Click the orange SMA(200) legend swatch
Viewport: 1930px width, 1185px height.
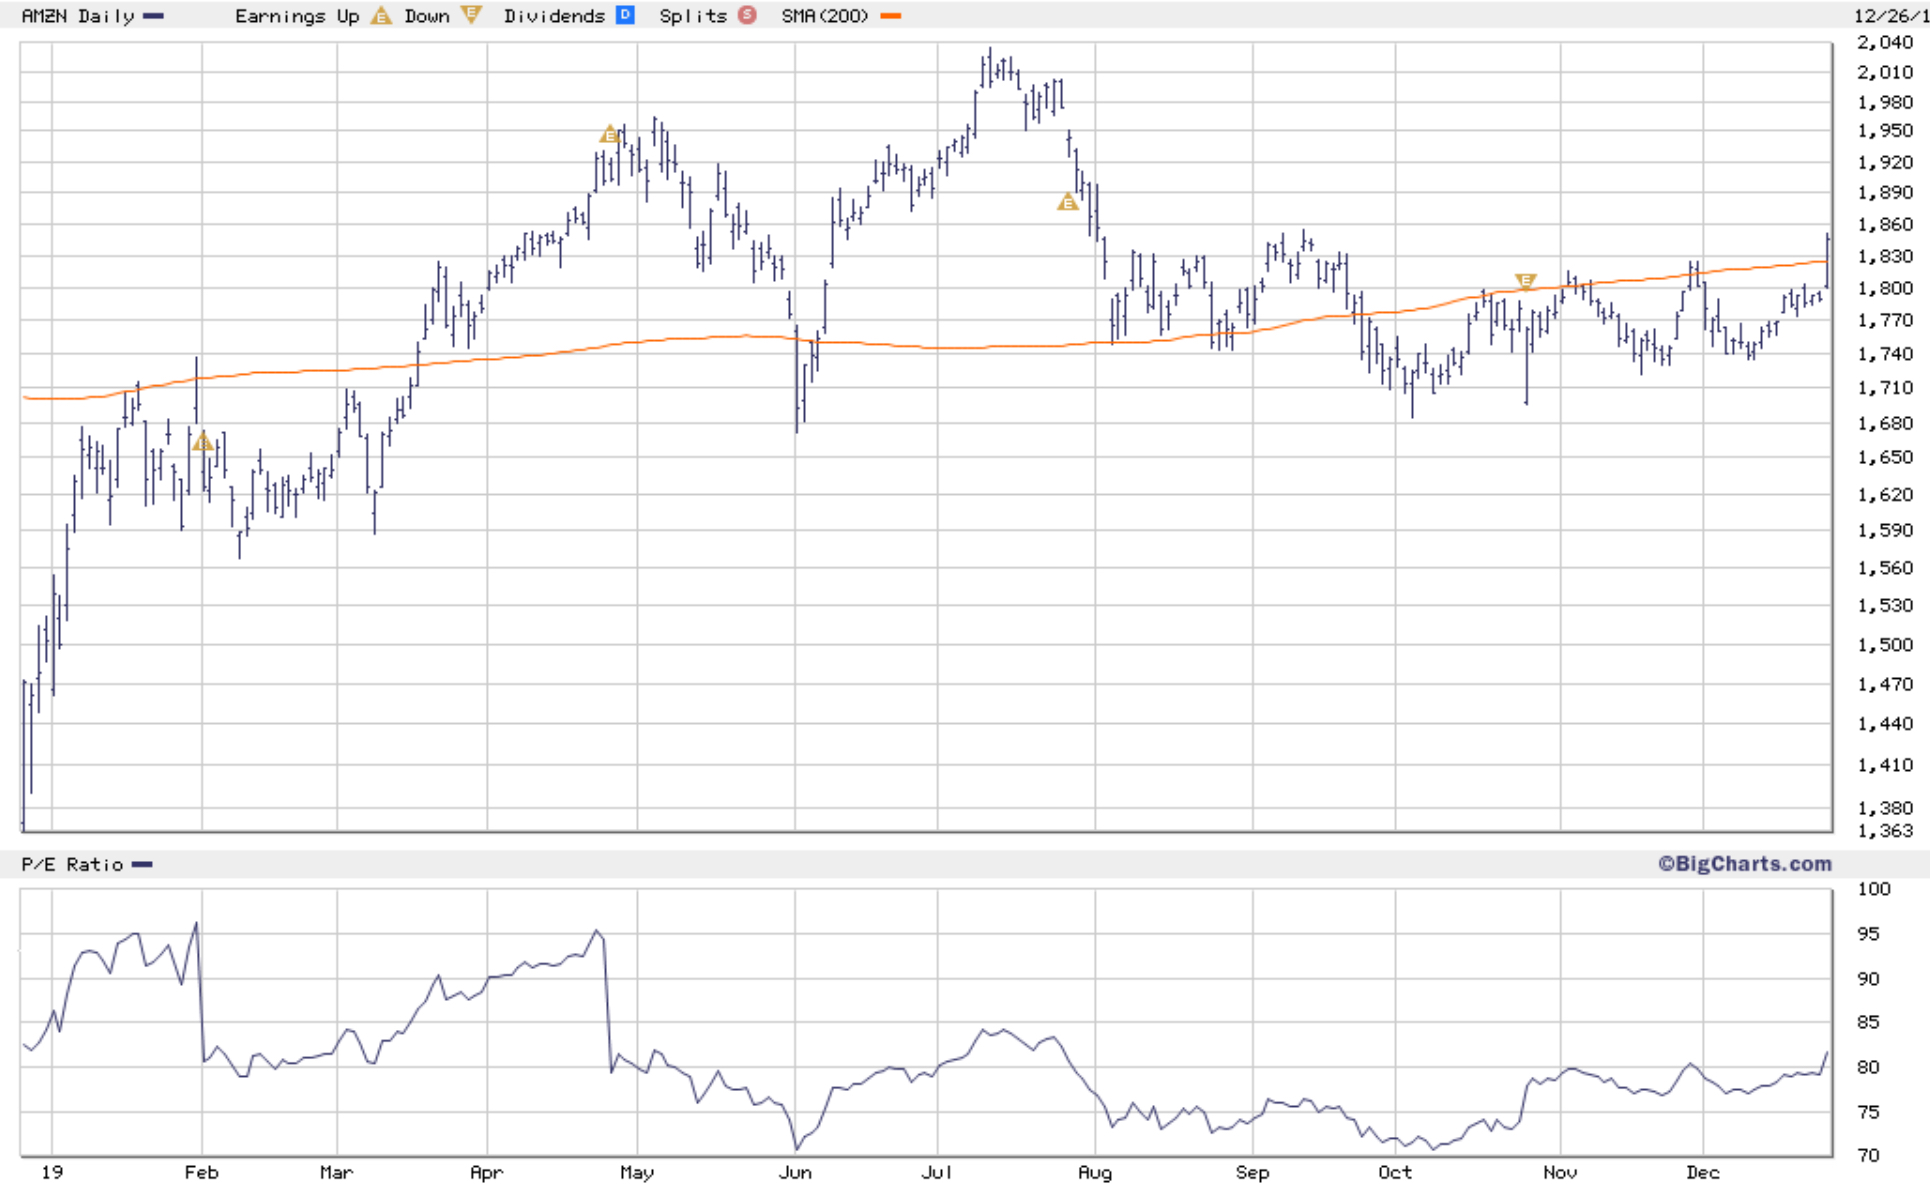pos(890,16)
